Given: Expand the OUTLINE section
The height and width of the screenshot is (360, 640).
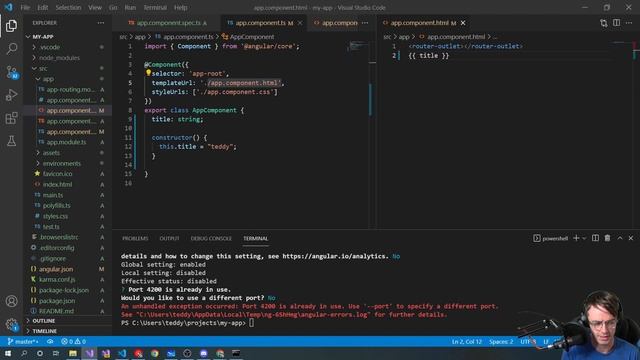Looking at the screenshot, I should (43, 321).
